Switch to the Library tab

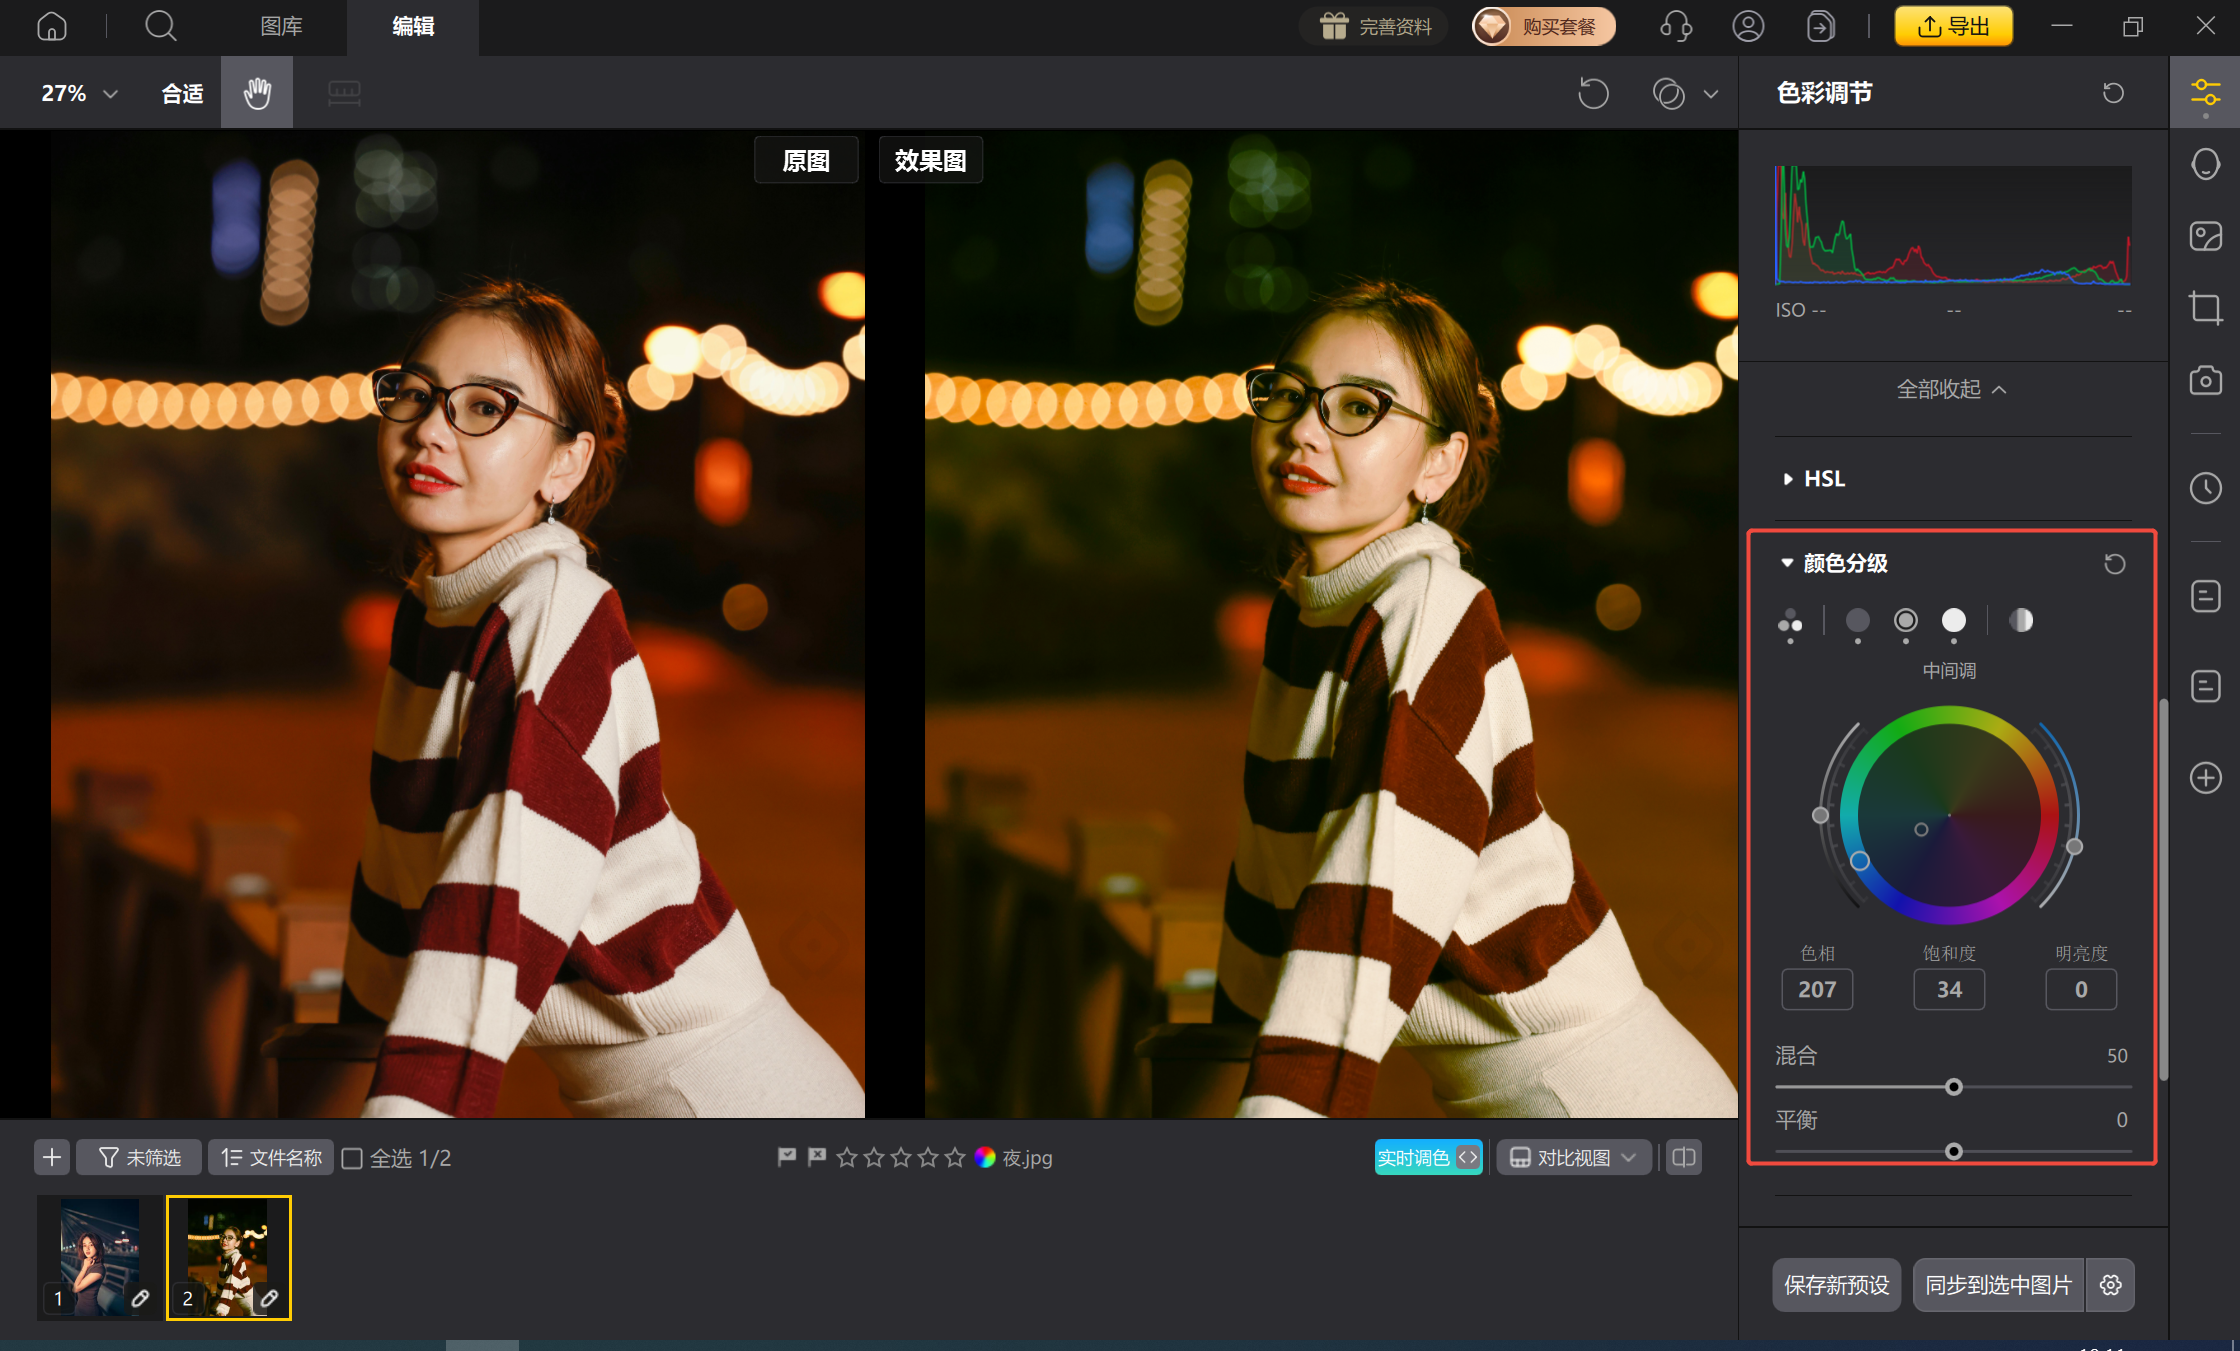click(x=281, y=27)
